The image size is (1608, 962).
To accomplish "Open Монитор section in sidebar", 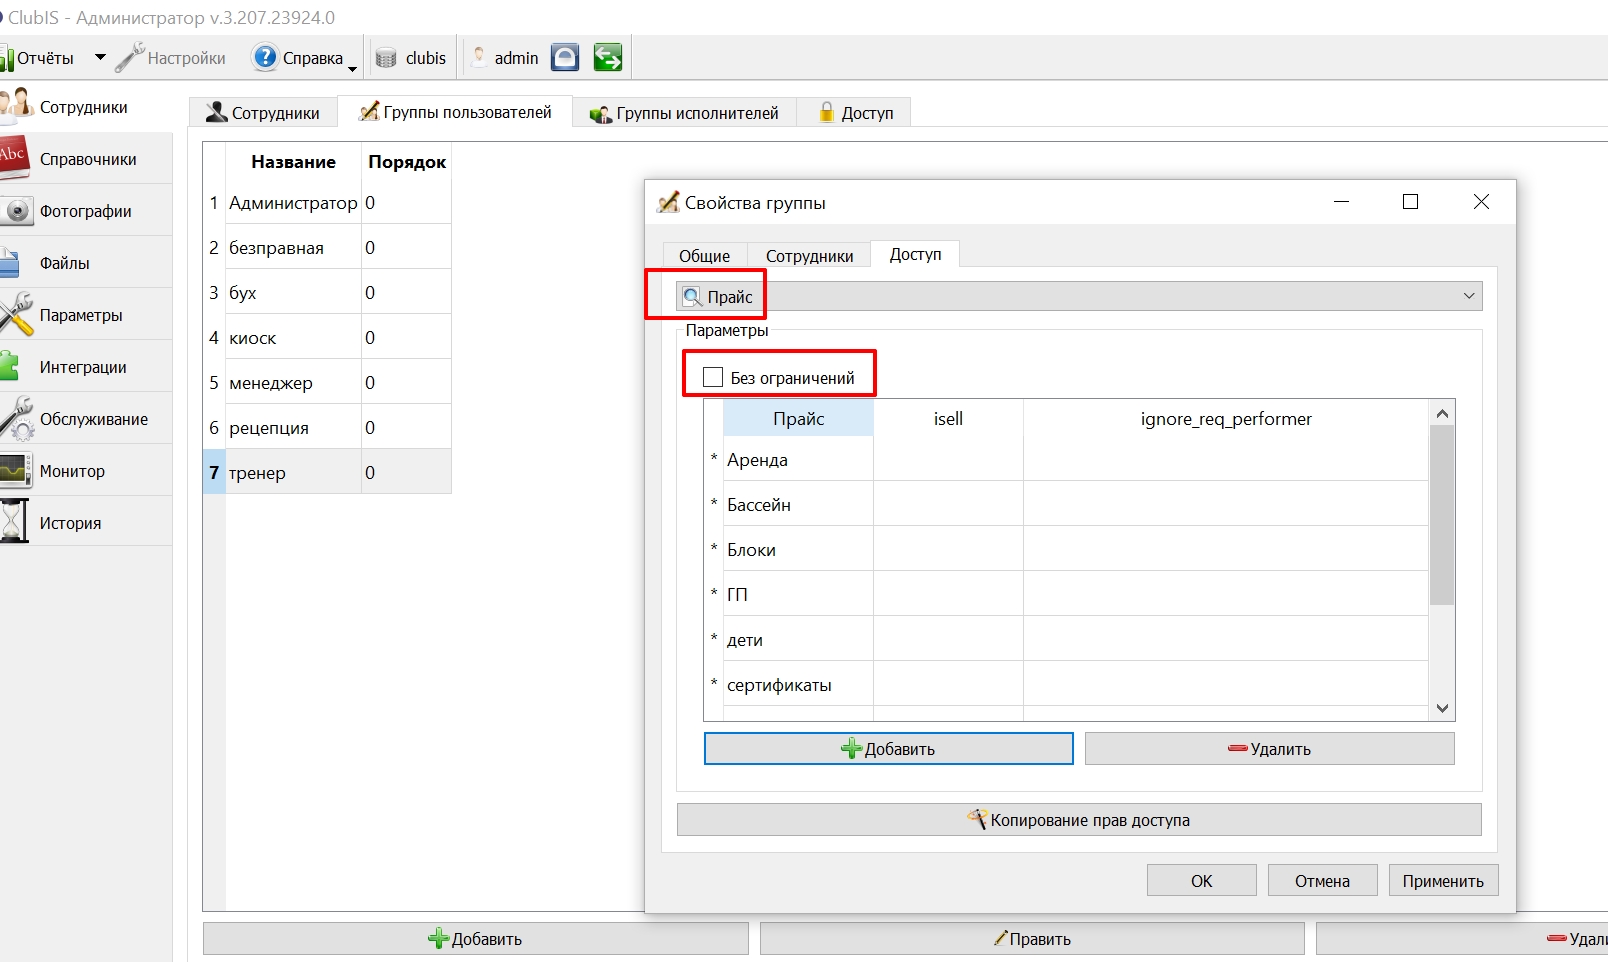I will pyautogui.click(x=85, y=471).
